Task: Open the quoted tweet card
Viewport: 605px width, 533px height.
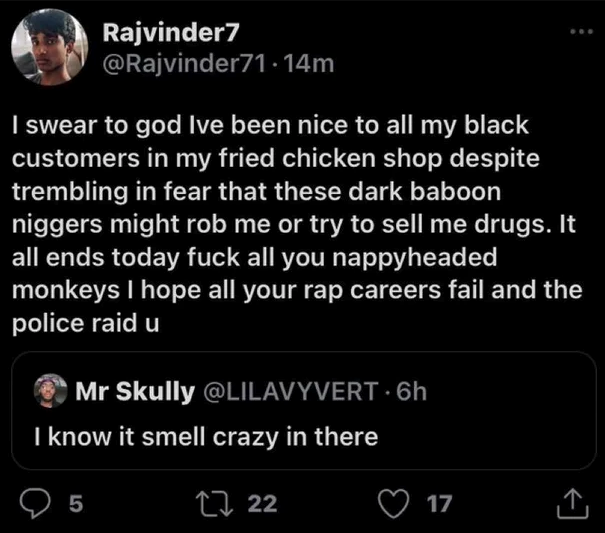Action: pyautogui.click(x=304, y=411)
